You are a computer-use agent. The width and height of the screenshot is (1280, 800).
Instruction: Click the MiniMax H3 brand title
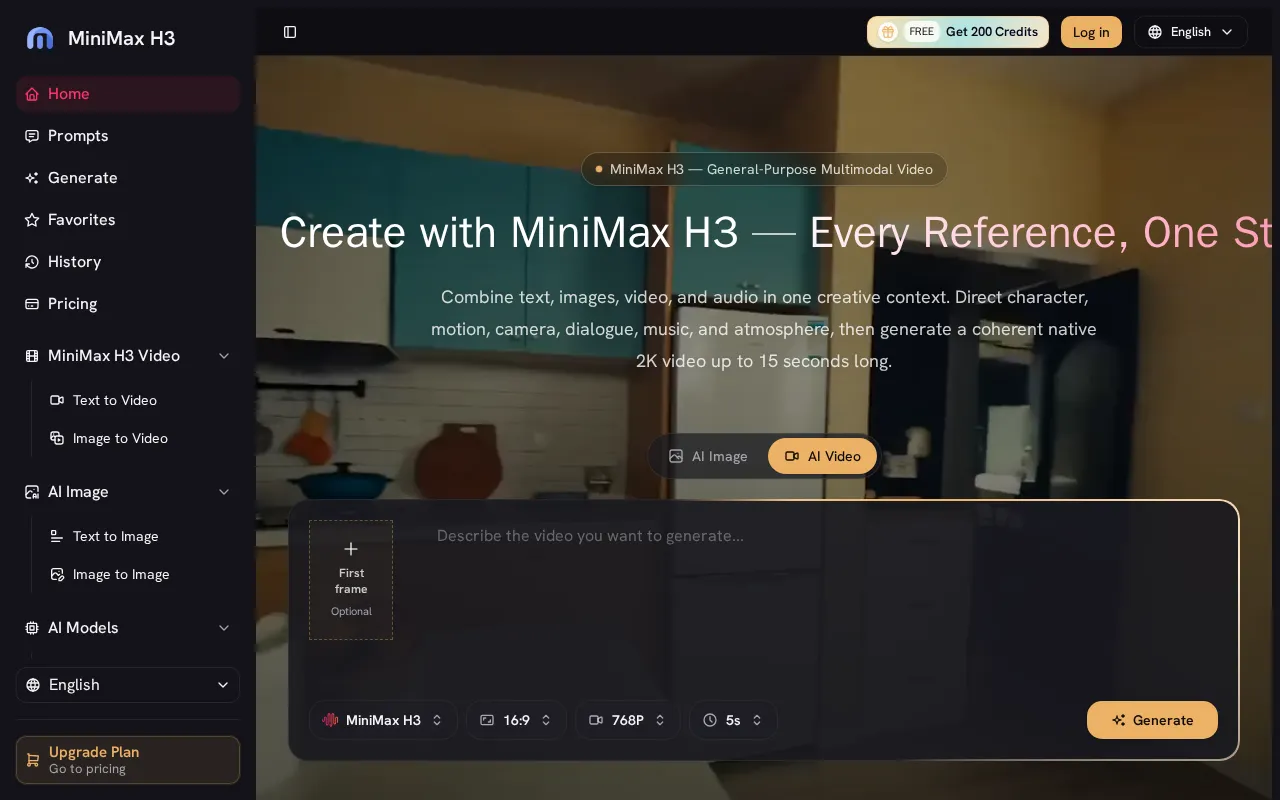tap(121, 38)
